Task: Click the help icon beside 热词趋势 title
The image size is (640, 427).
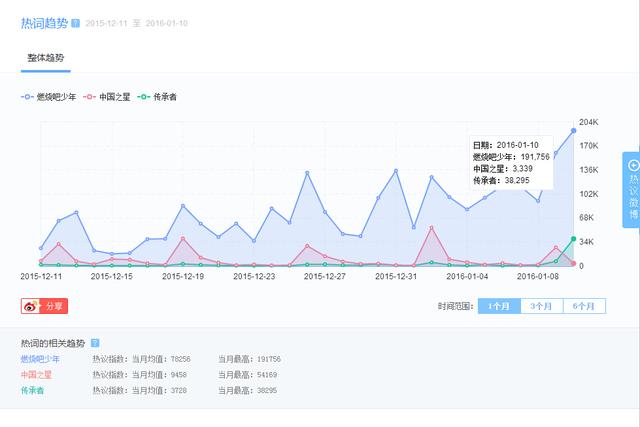Action: [x=76, y=22]
